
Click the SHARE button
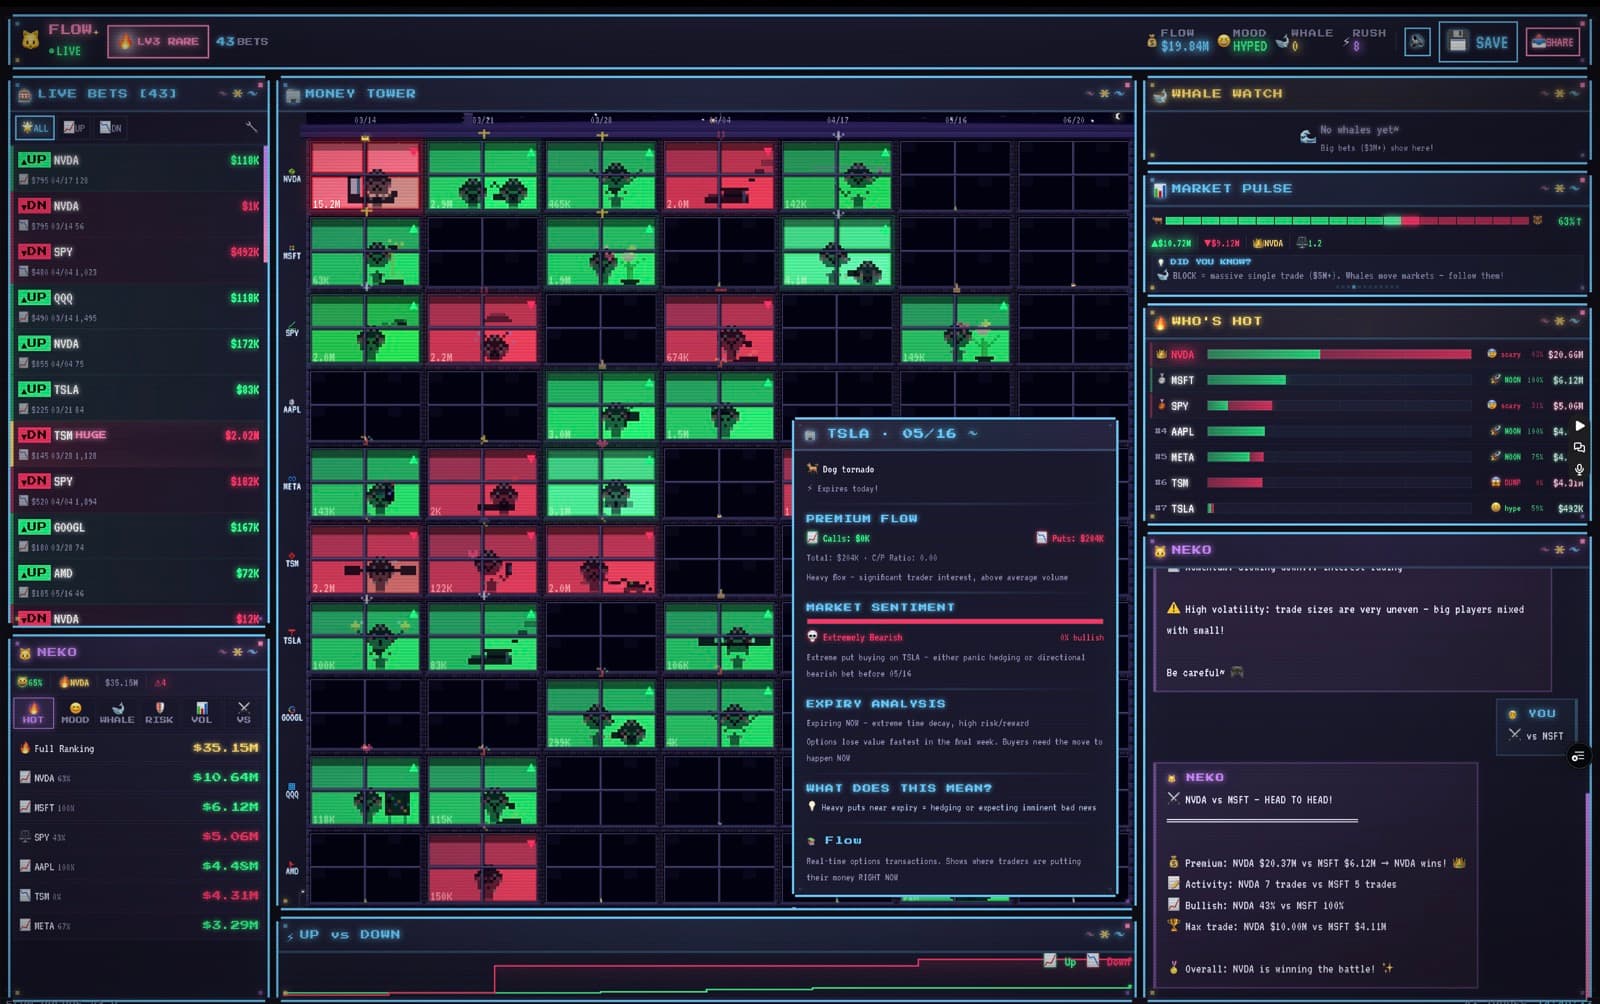pos(1553,41)
